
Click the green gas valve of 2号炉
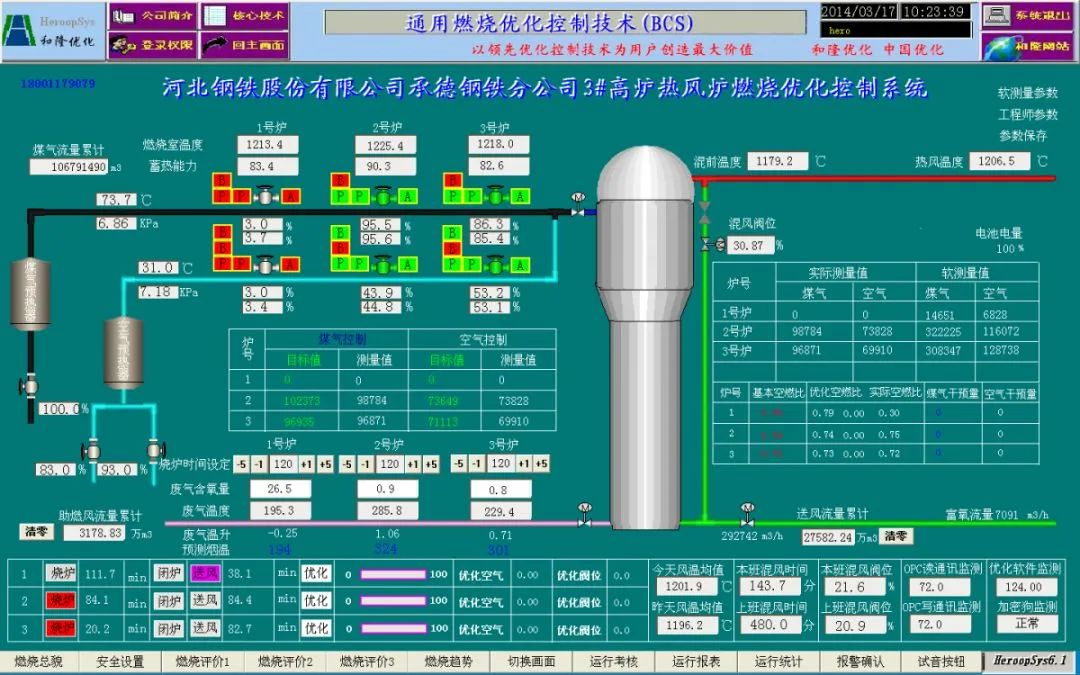[x=383, y=196]
